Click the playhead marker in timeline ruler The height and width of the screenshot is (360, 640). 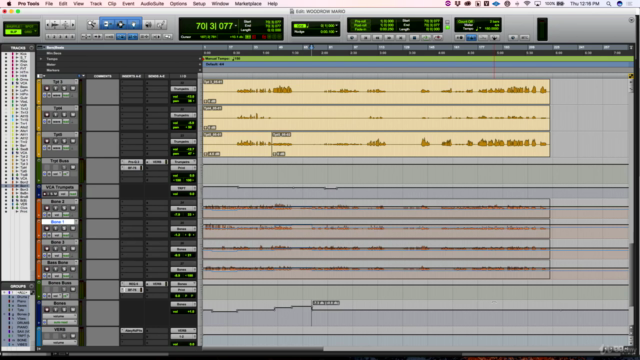311,48
